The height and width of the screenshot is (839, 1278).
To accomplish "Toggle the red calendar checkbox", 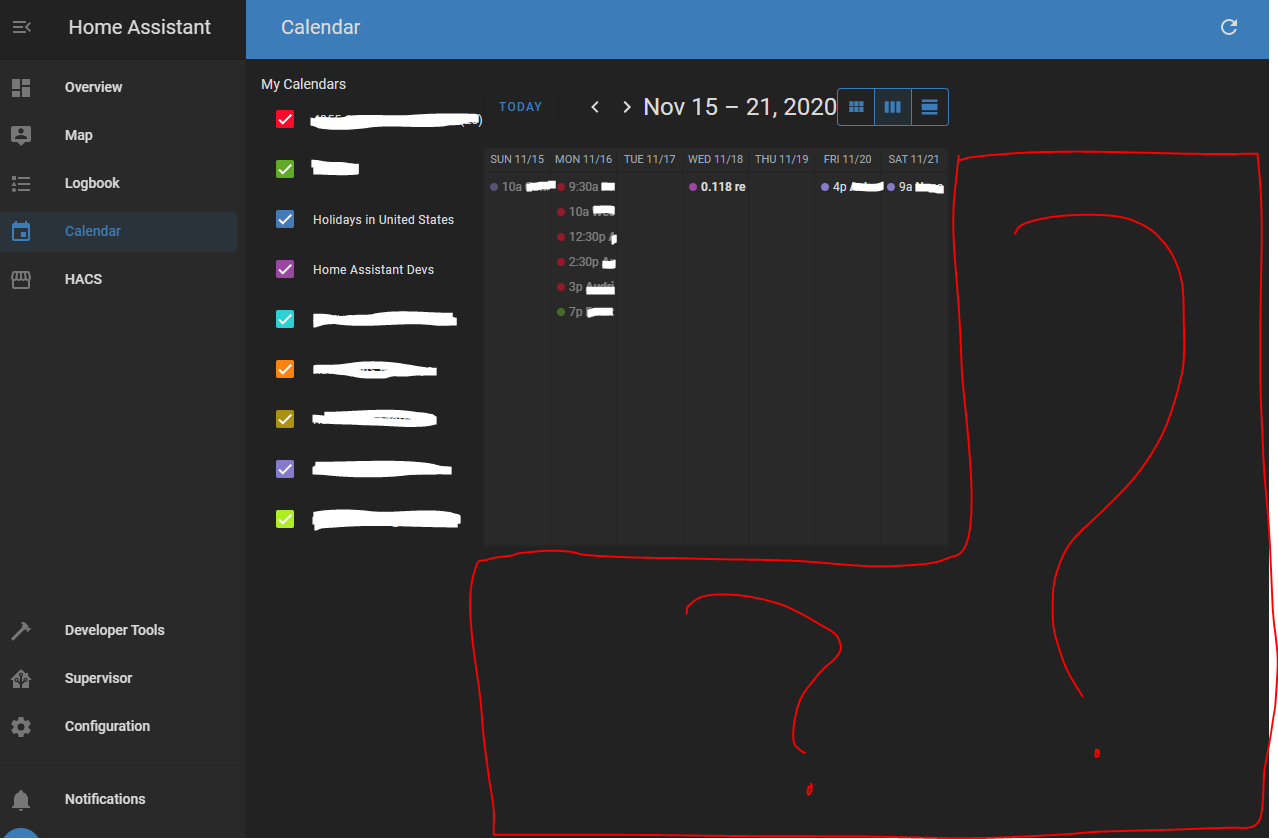I will pyautogui.click(x=285, y=119).
